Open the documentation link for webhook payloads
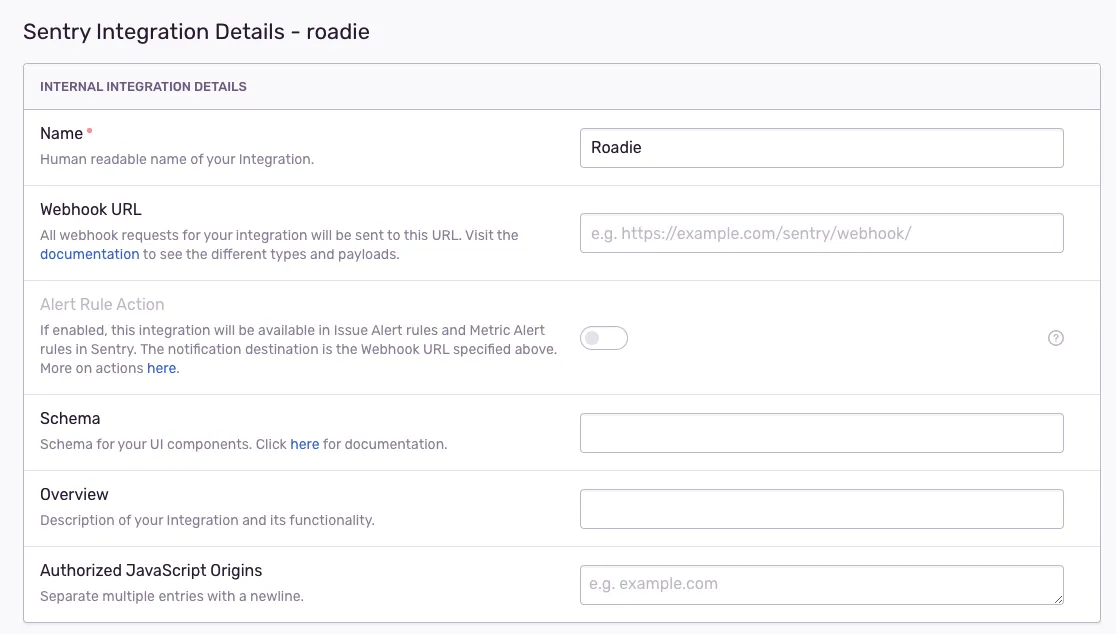1116x634 pixels. (88, 254)
